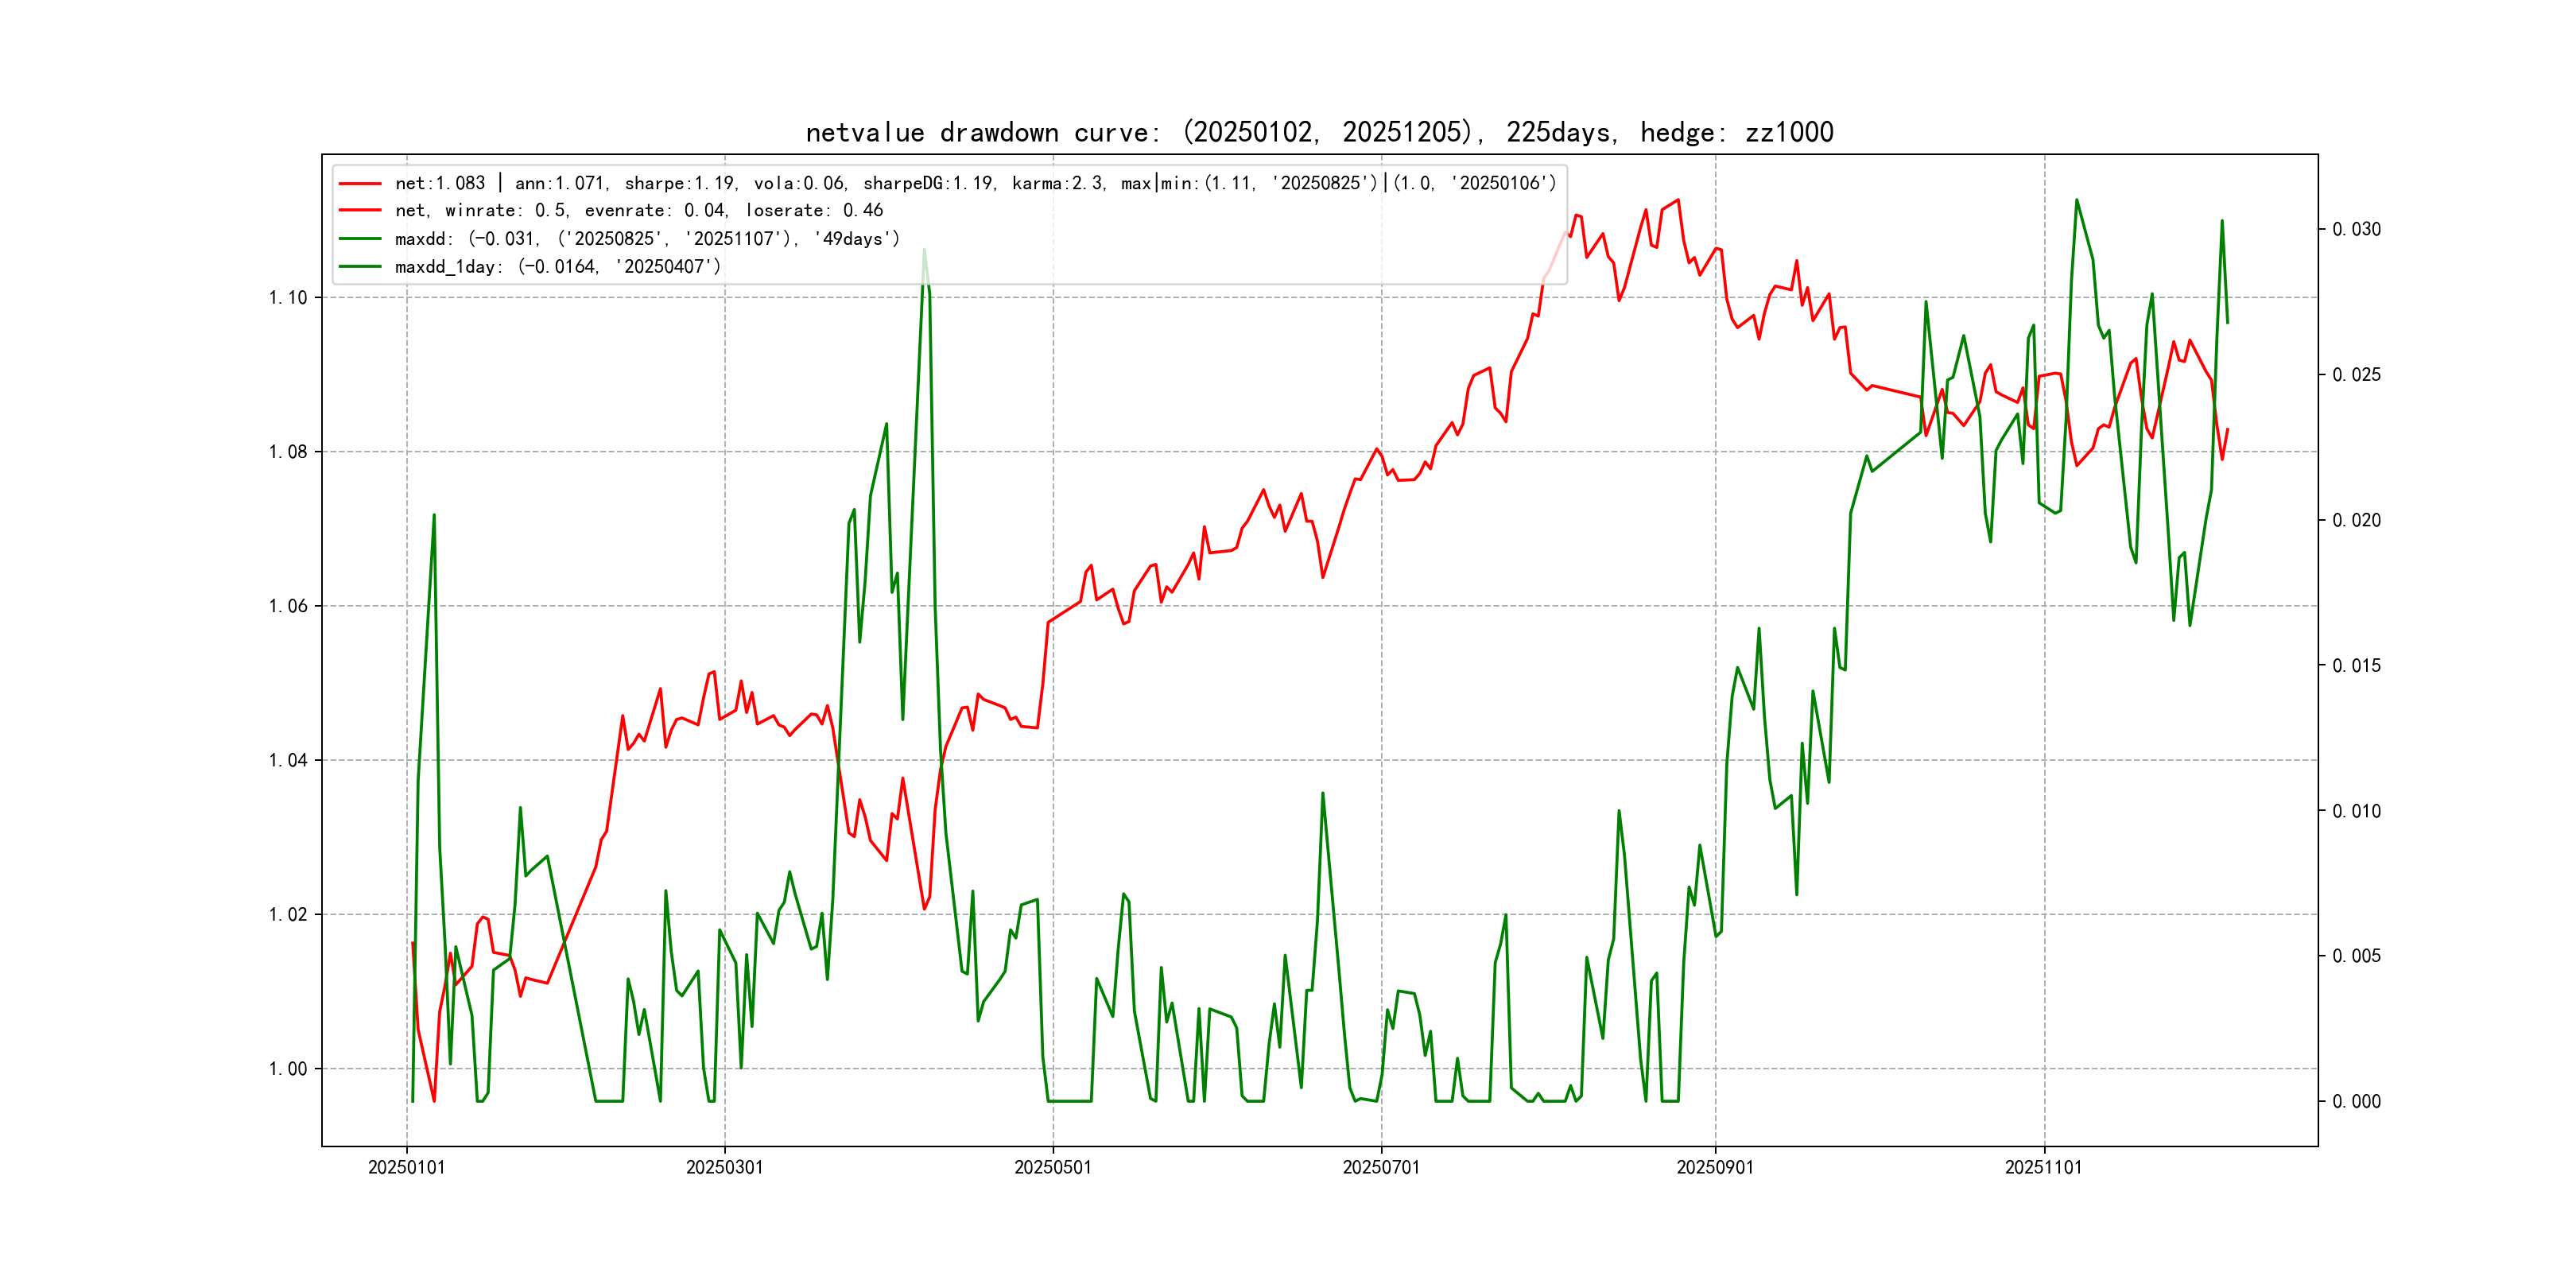Click the red line swatch for net:1.083 legend entry

[360, 184]
